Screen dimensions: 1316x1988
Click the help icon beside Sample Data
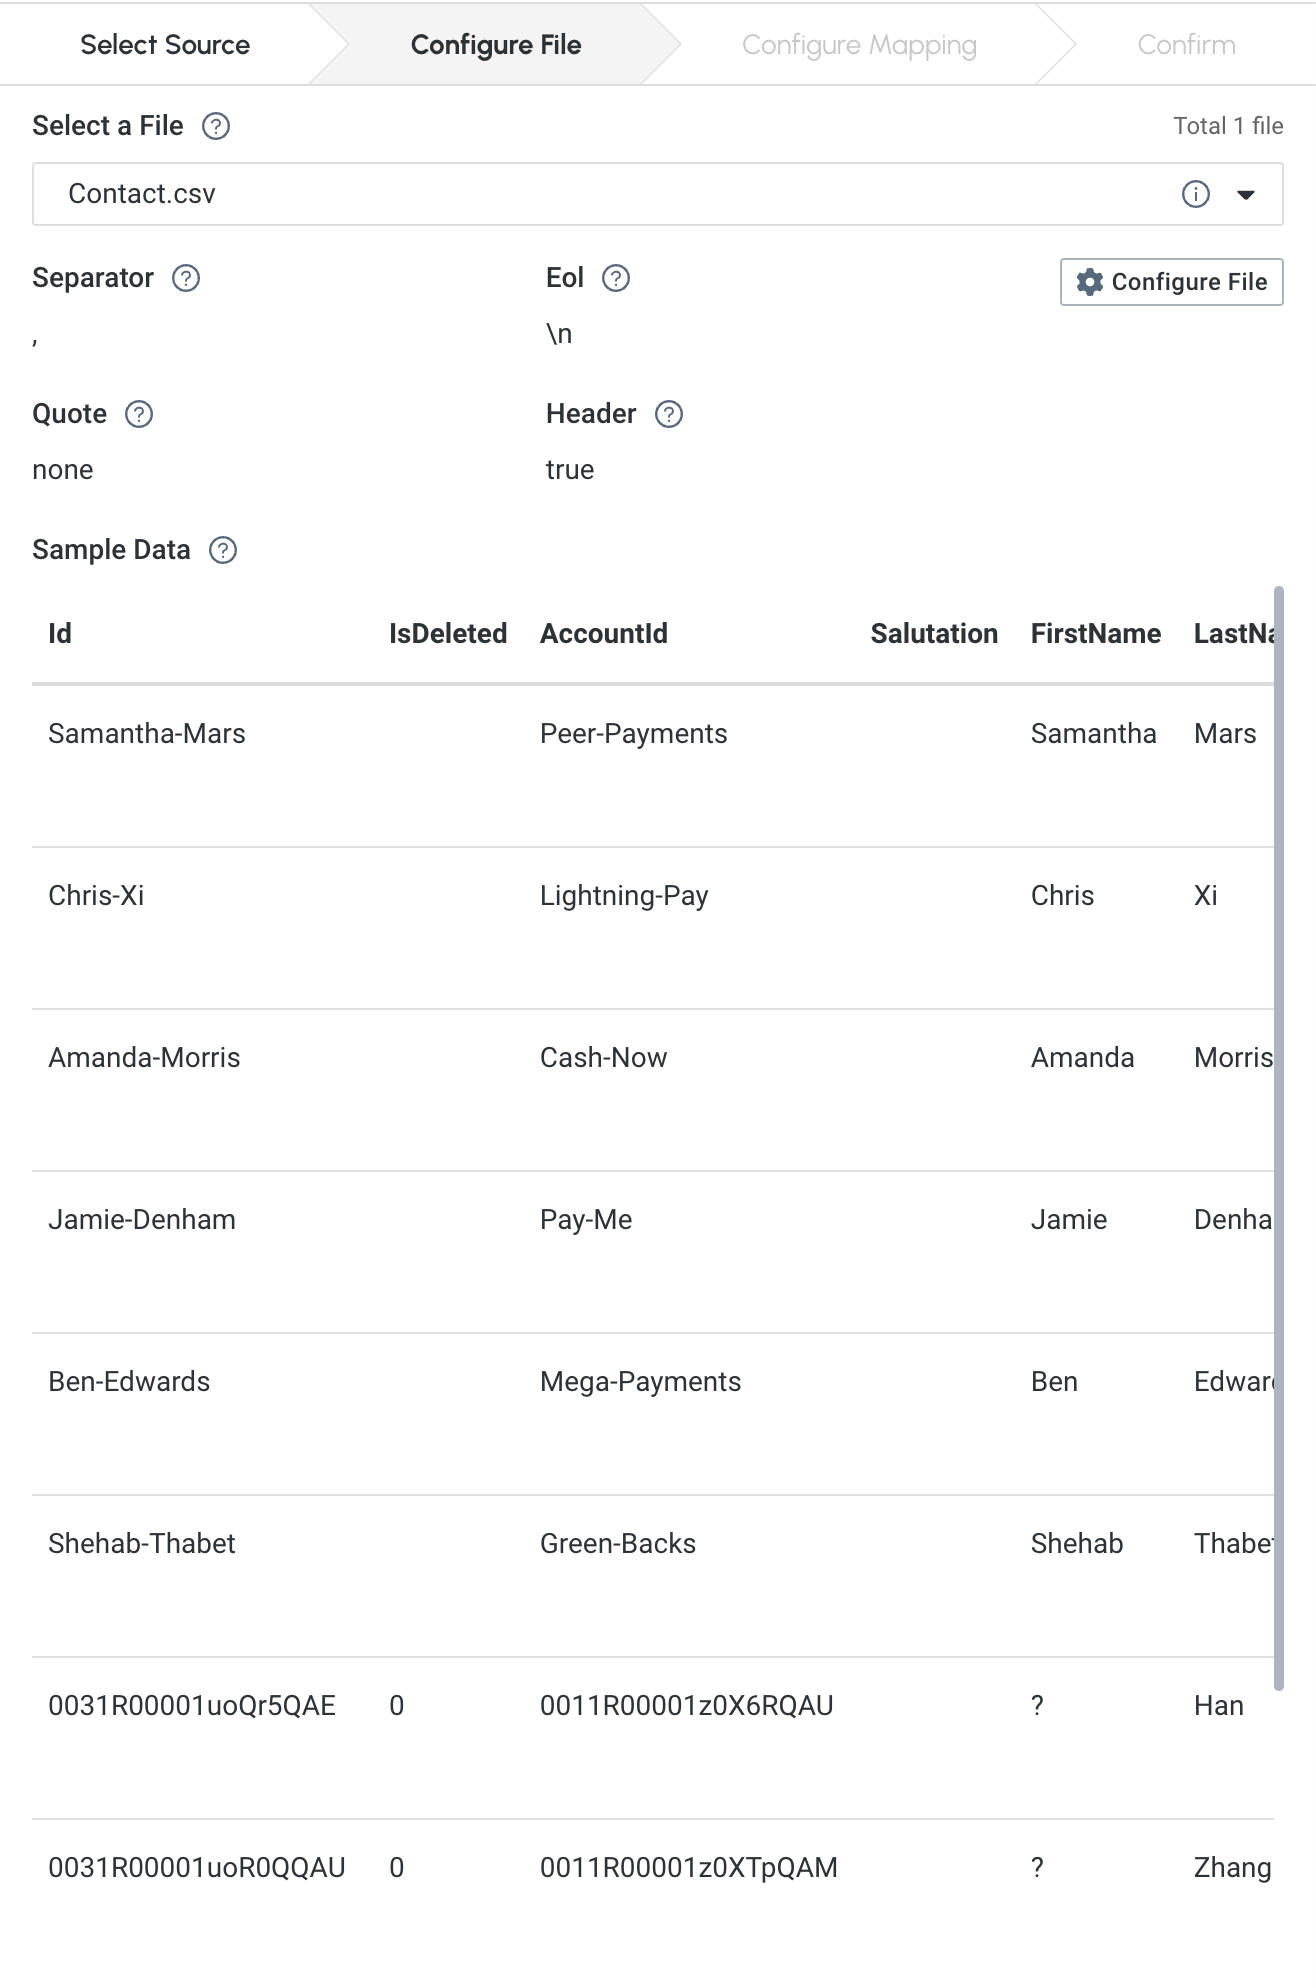pos(223,550)
